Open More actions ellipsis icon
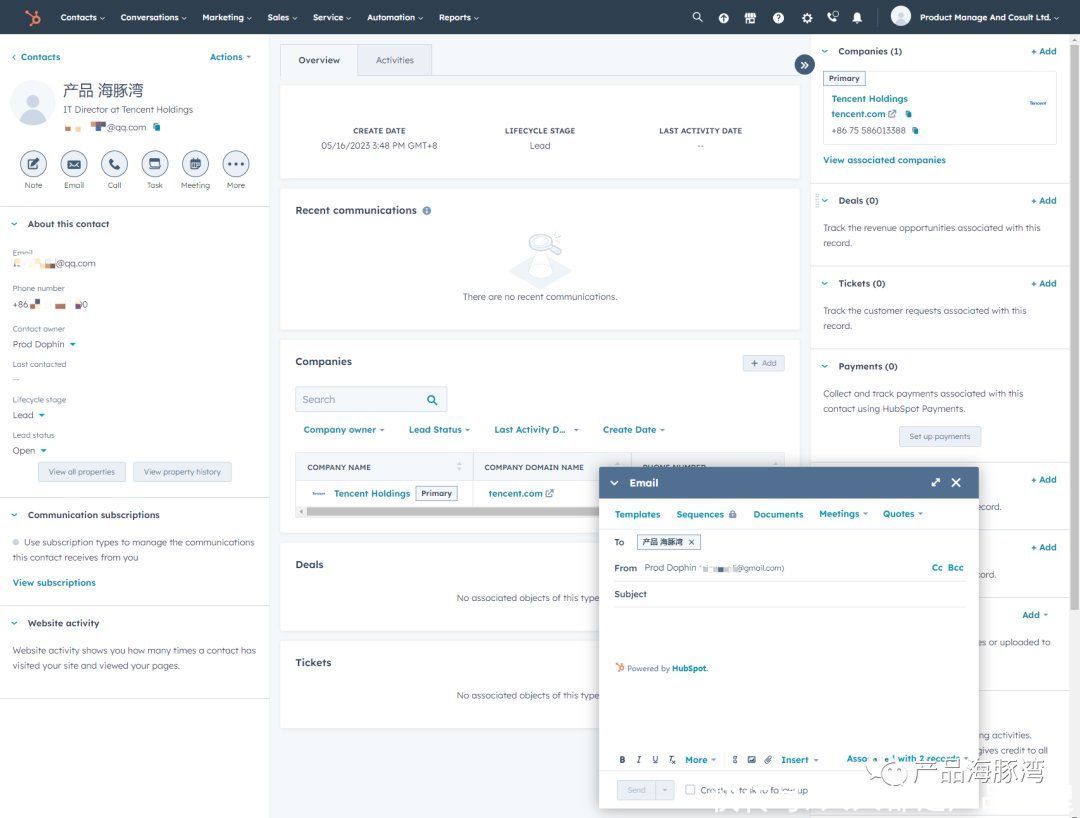The width and height of the screenshot is (1080, 818). coord(236,164)
